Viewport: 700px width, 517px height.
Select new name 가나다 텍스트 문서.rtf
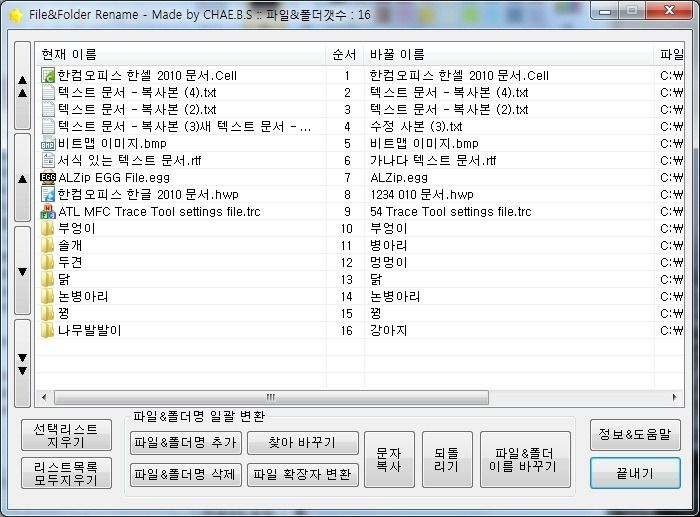point(433,161)
